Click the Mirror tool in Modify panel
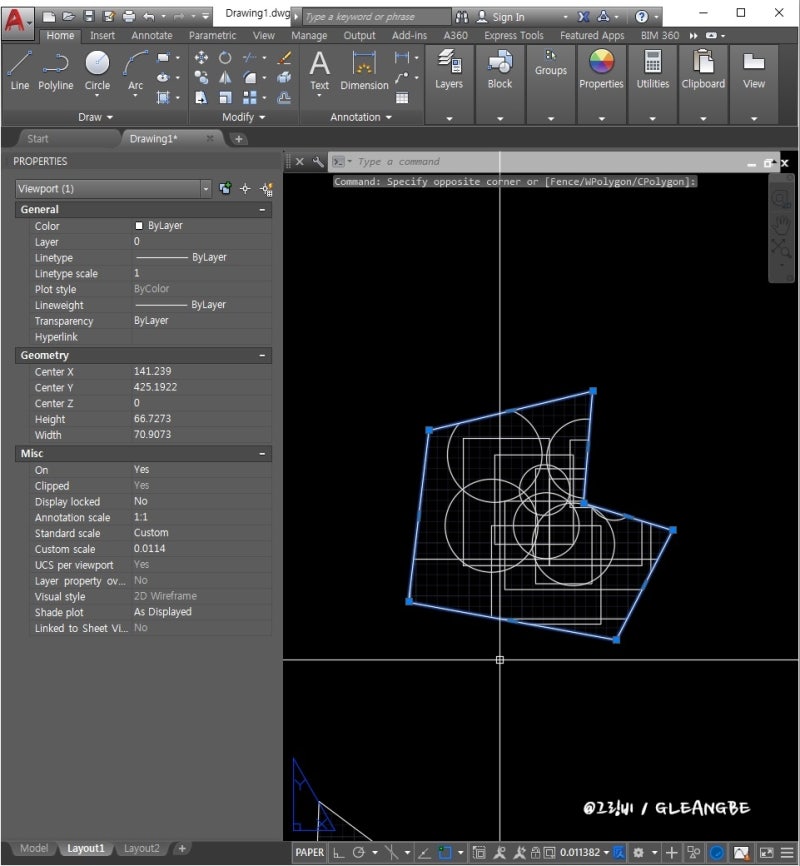Viewport: 800px width, 866px height. pyautogui.click(x=225, y=77)
